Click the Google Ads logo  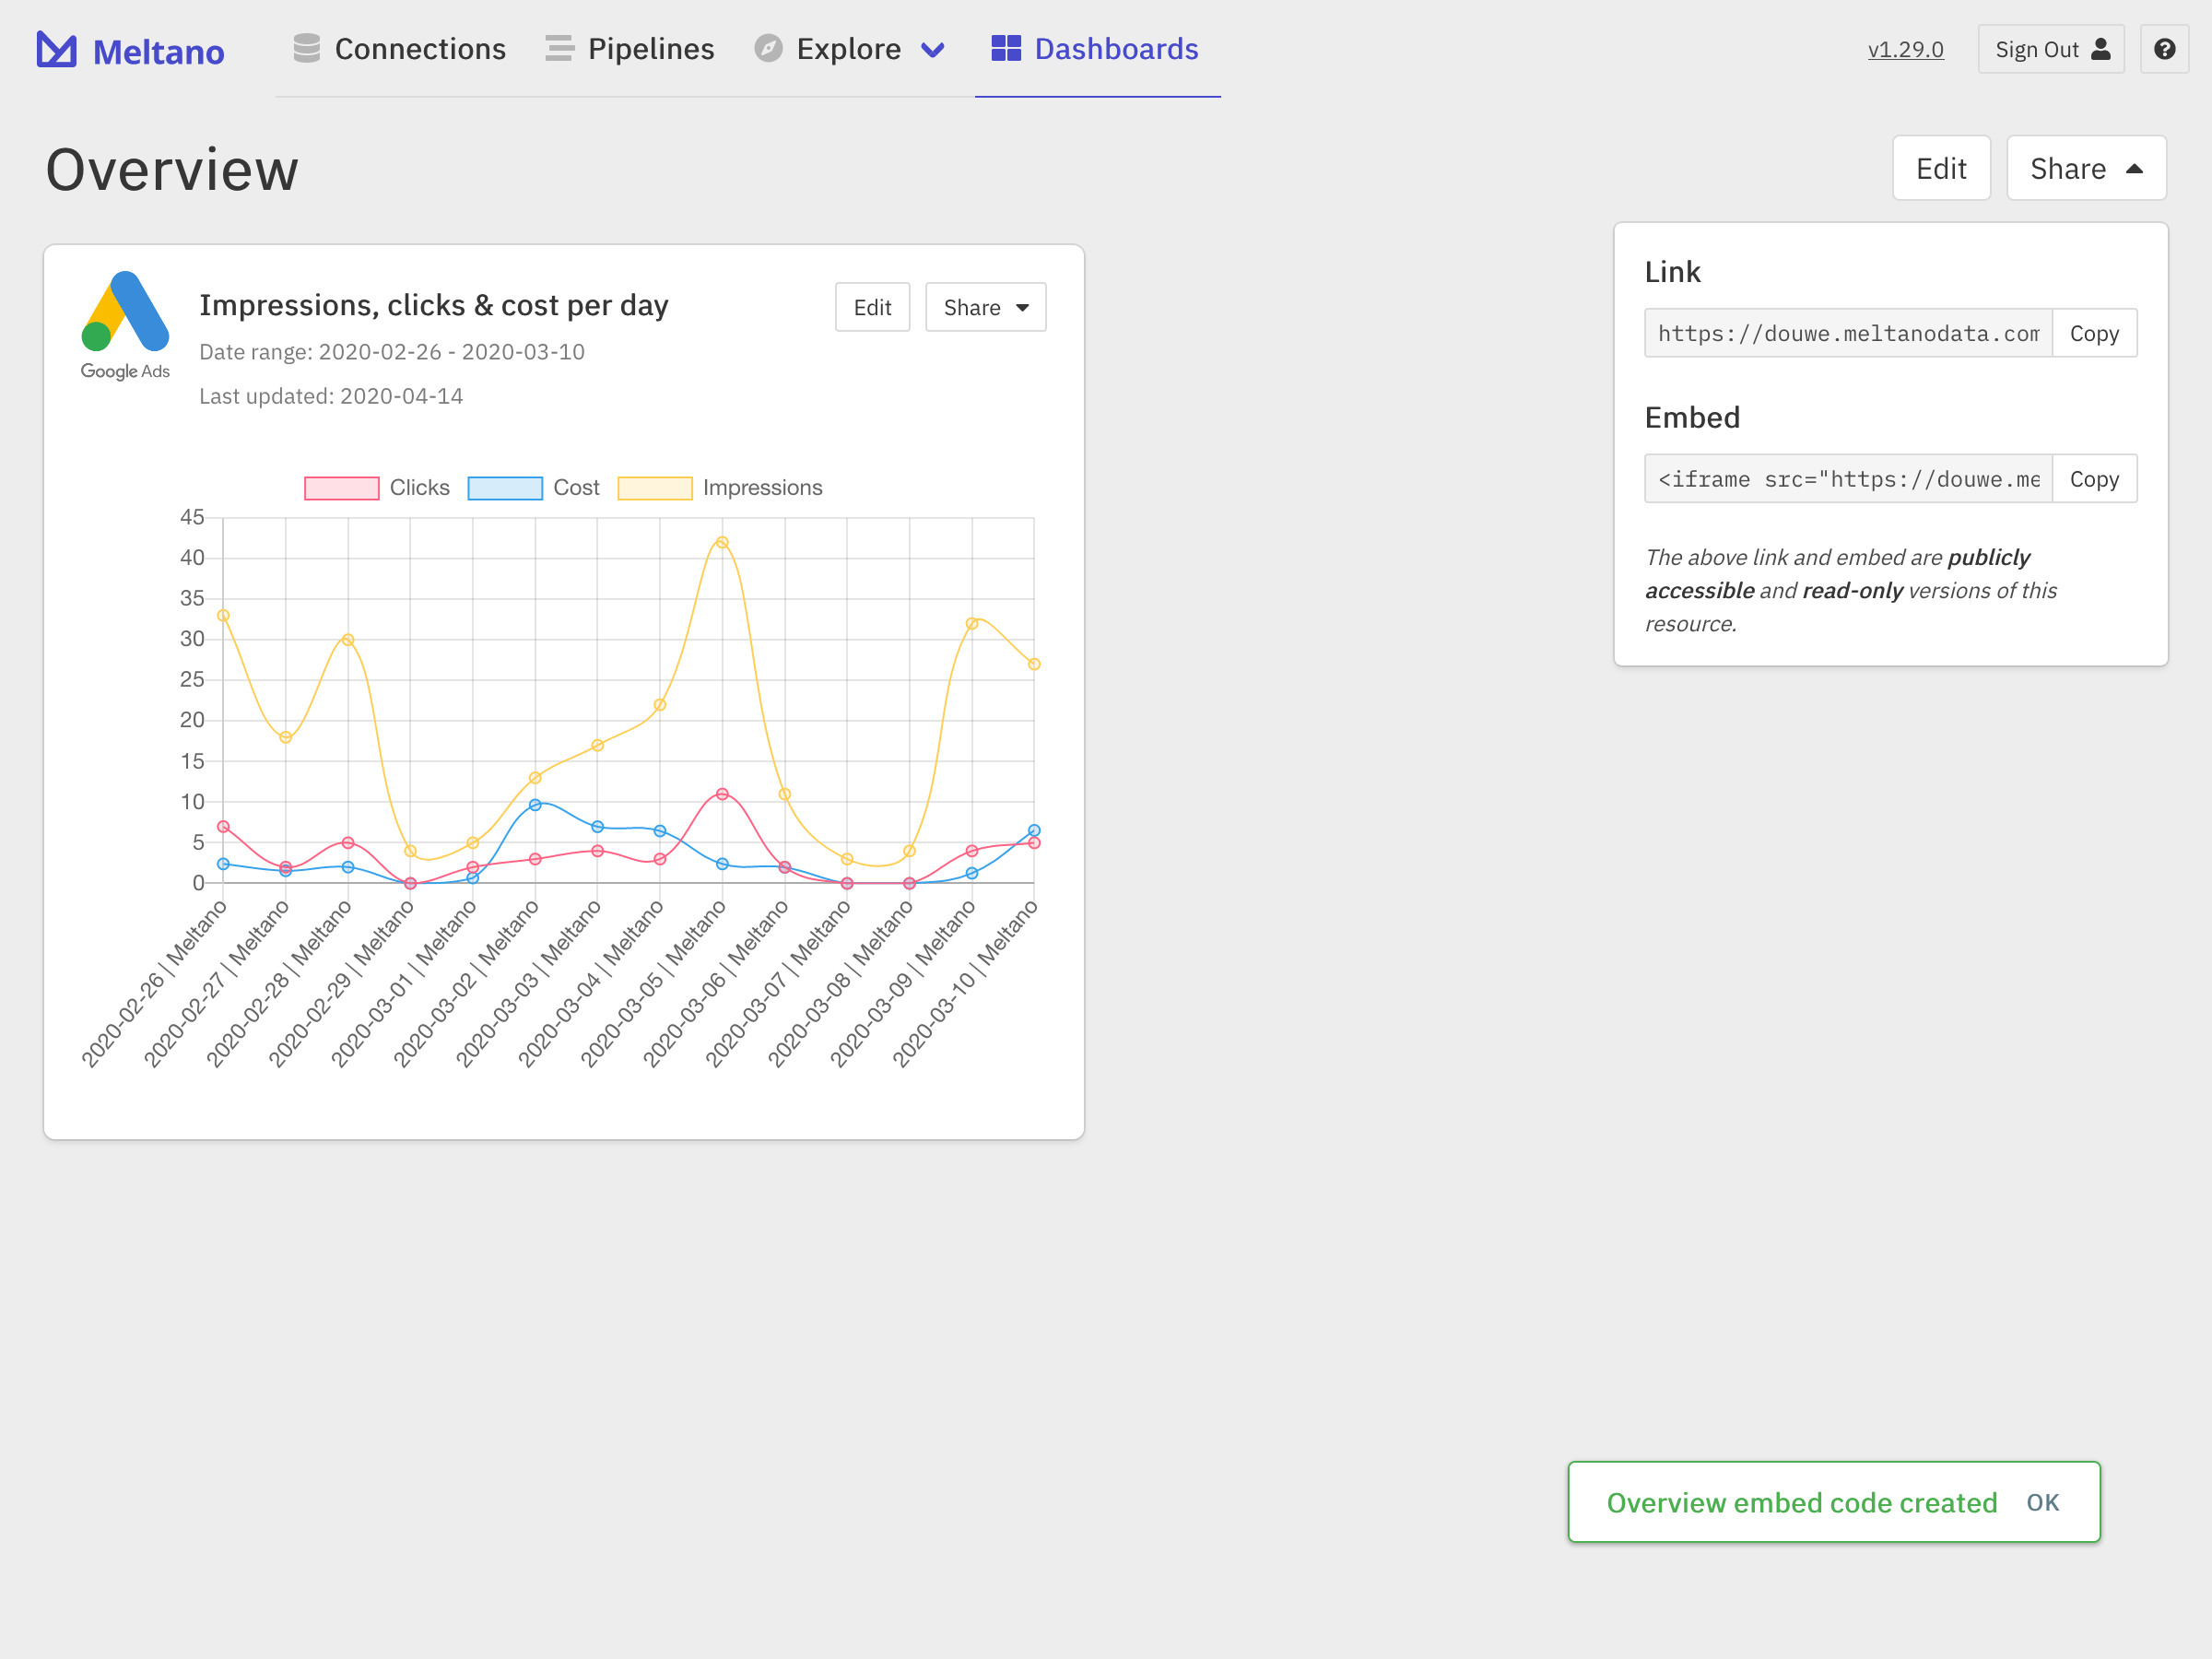[125, 324]
